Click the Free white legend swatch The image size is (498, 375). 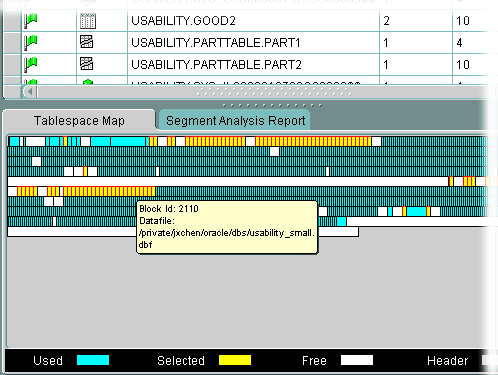[x=357, y=360]
